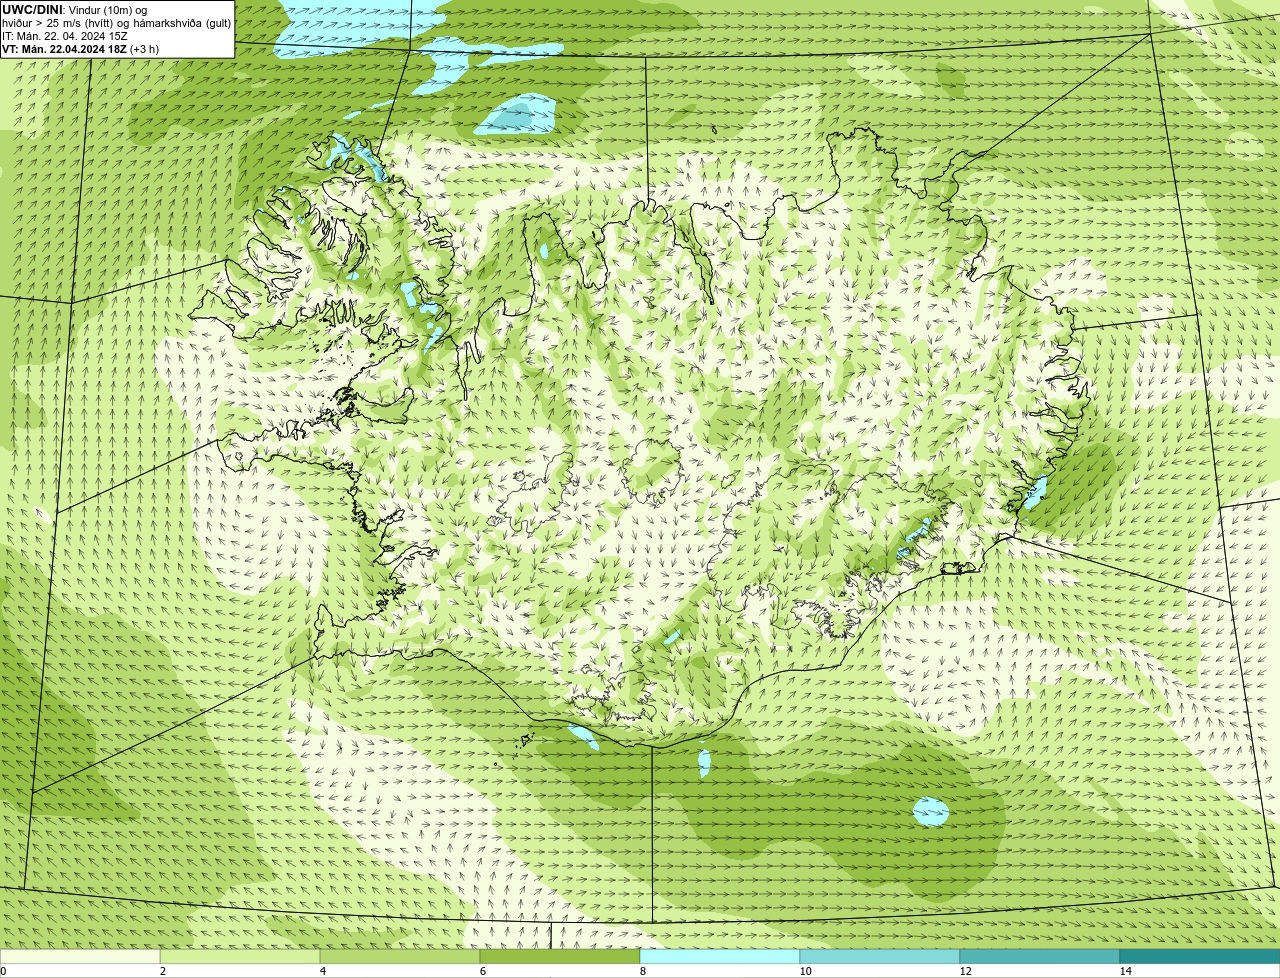Click the 2–4 m/s legend color segment

pos(240,956)
